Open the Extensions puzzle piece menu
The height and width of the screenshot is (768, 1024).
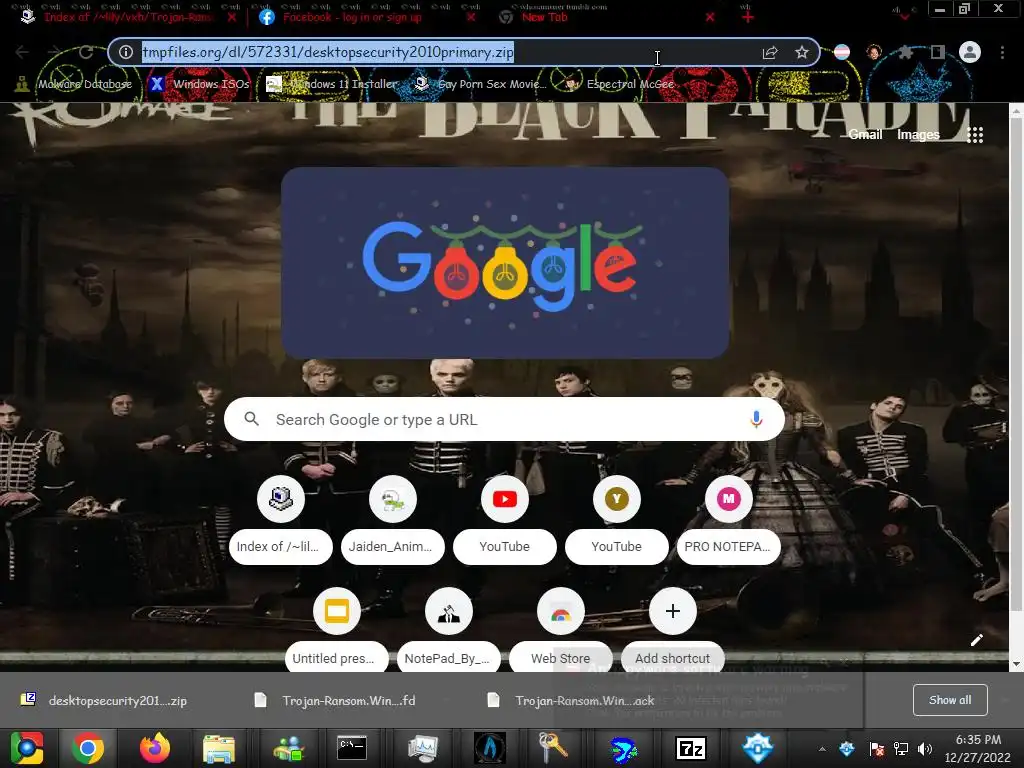905,52
